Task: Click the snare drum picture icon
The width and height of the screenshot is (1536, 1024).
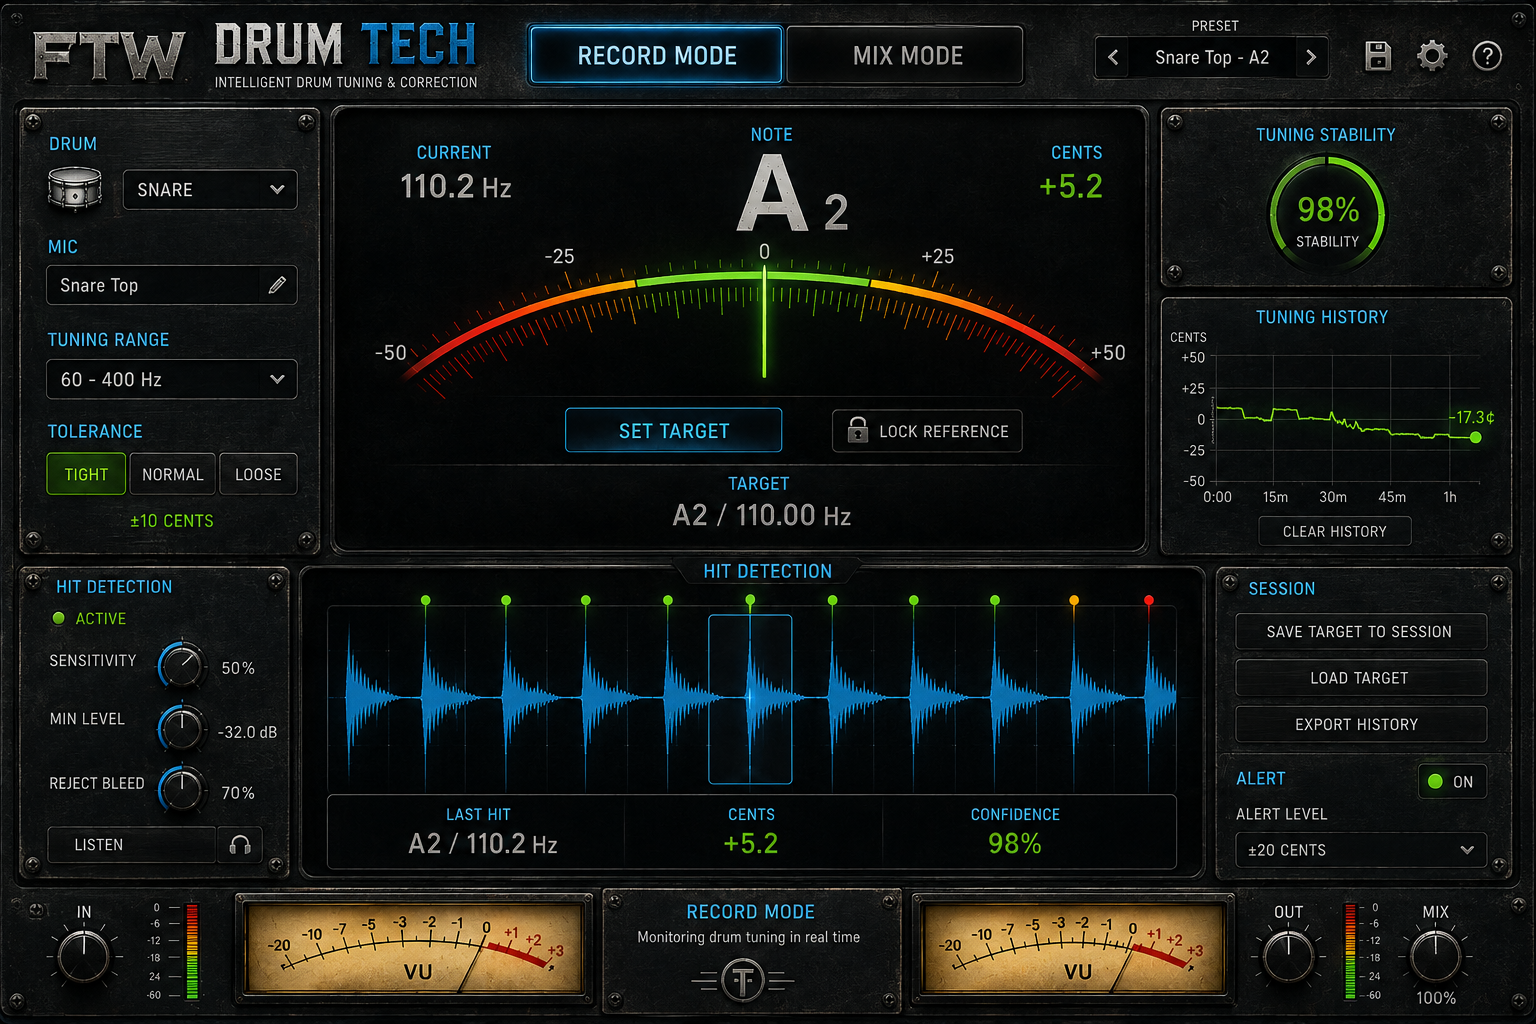Action: (x=75, y=189)
